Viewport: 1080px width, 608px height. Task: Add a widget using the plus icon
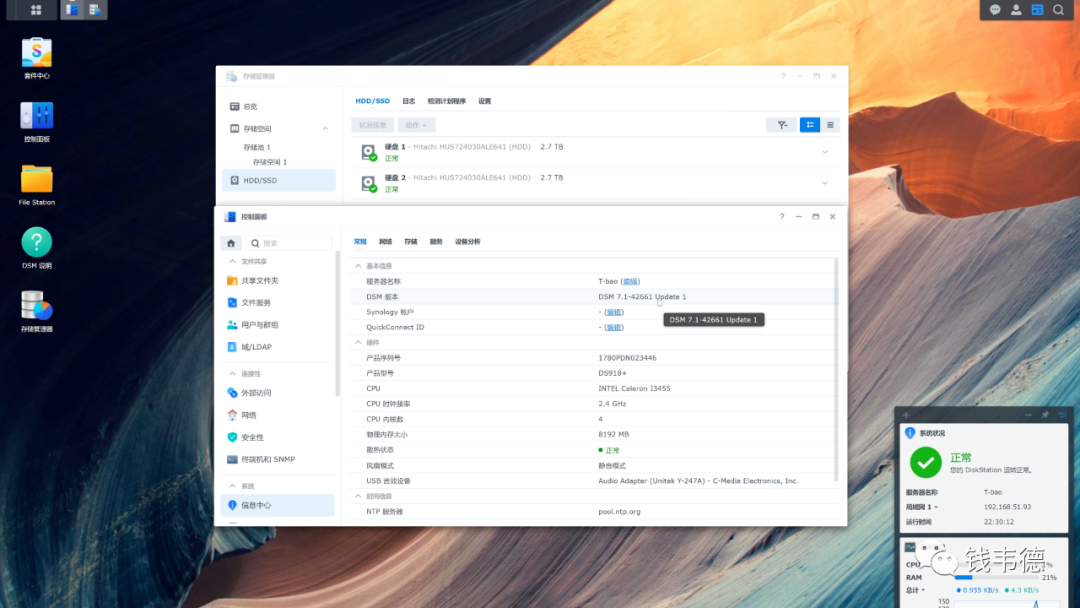[906, 415]
